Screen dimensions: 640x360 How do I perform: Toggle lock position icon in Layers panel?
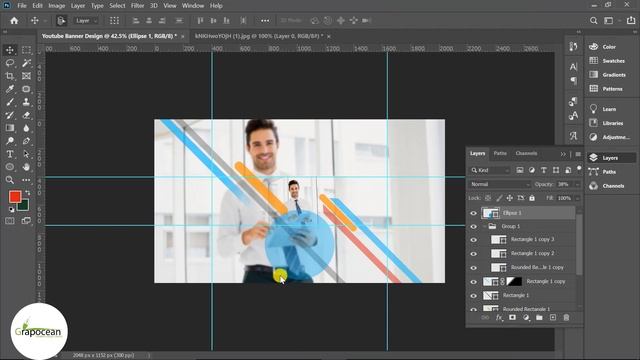[509, 198]
